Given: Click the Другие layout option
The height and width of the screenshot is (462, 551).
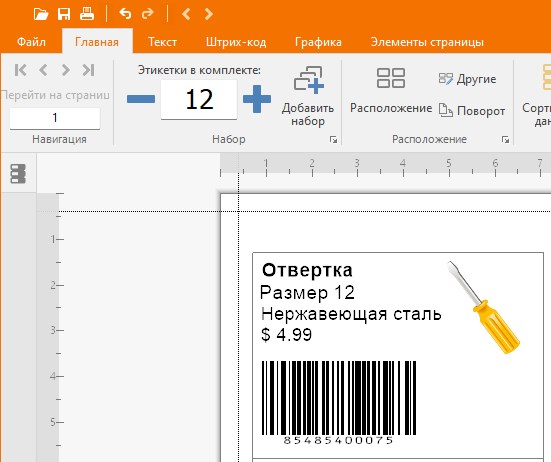Looking at the screenshot, I should [467, 79].
